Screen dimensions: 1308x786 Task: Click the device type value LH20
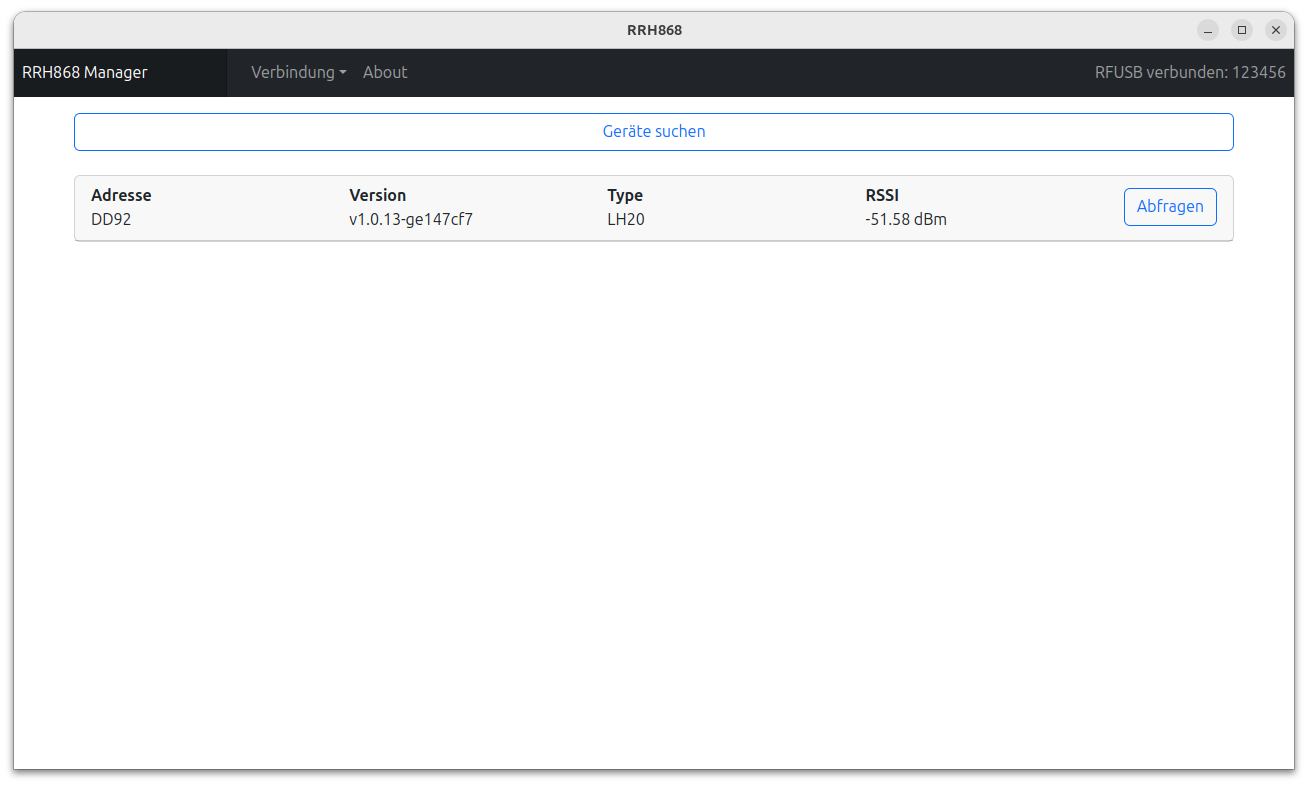(x=626, y=219)
